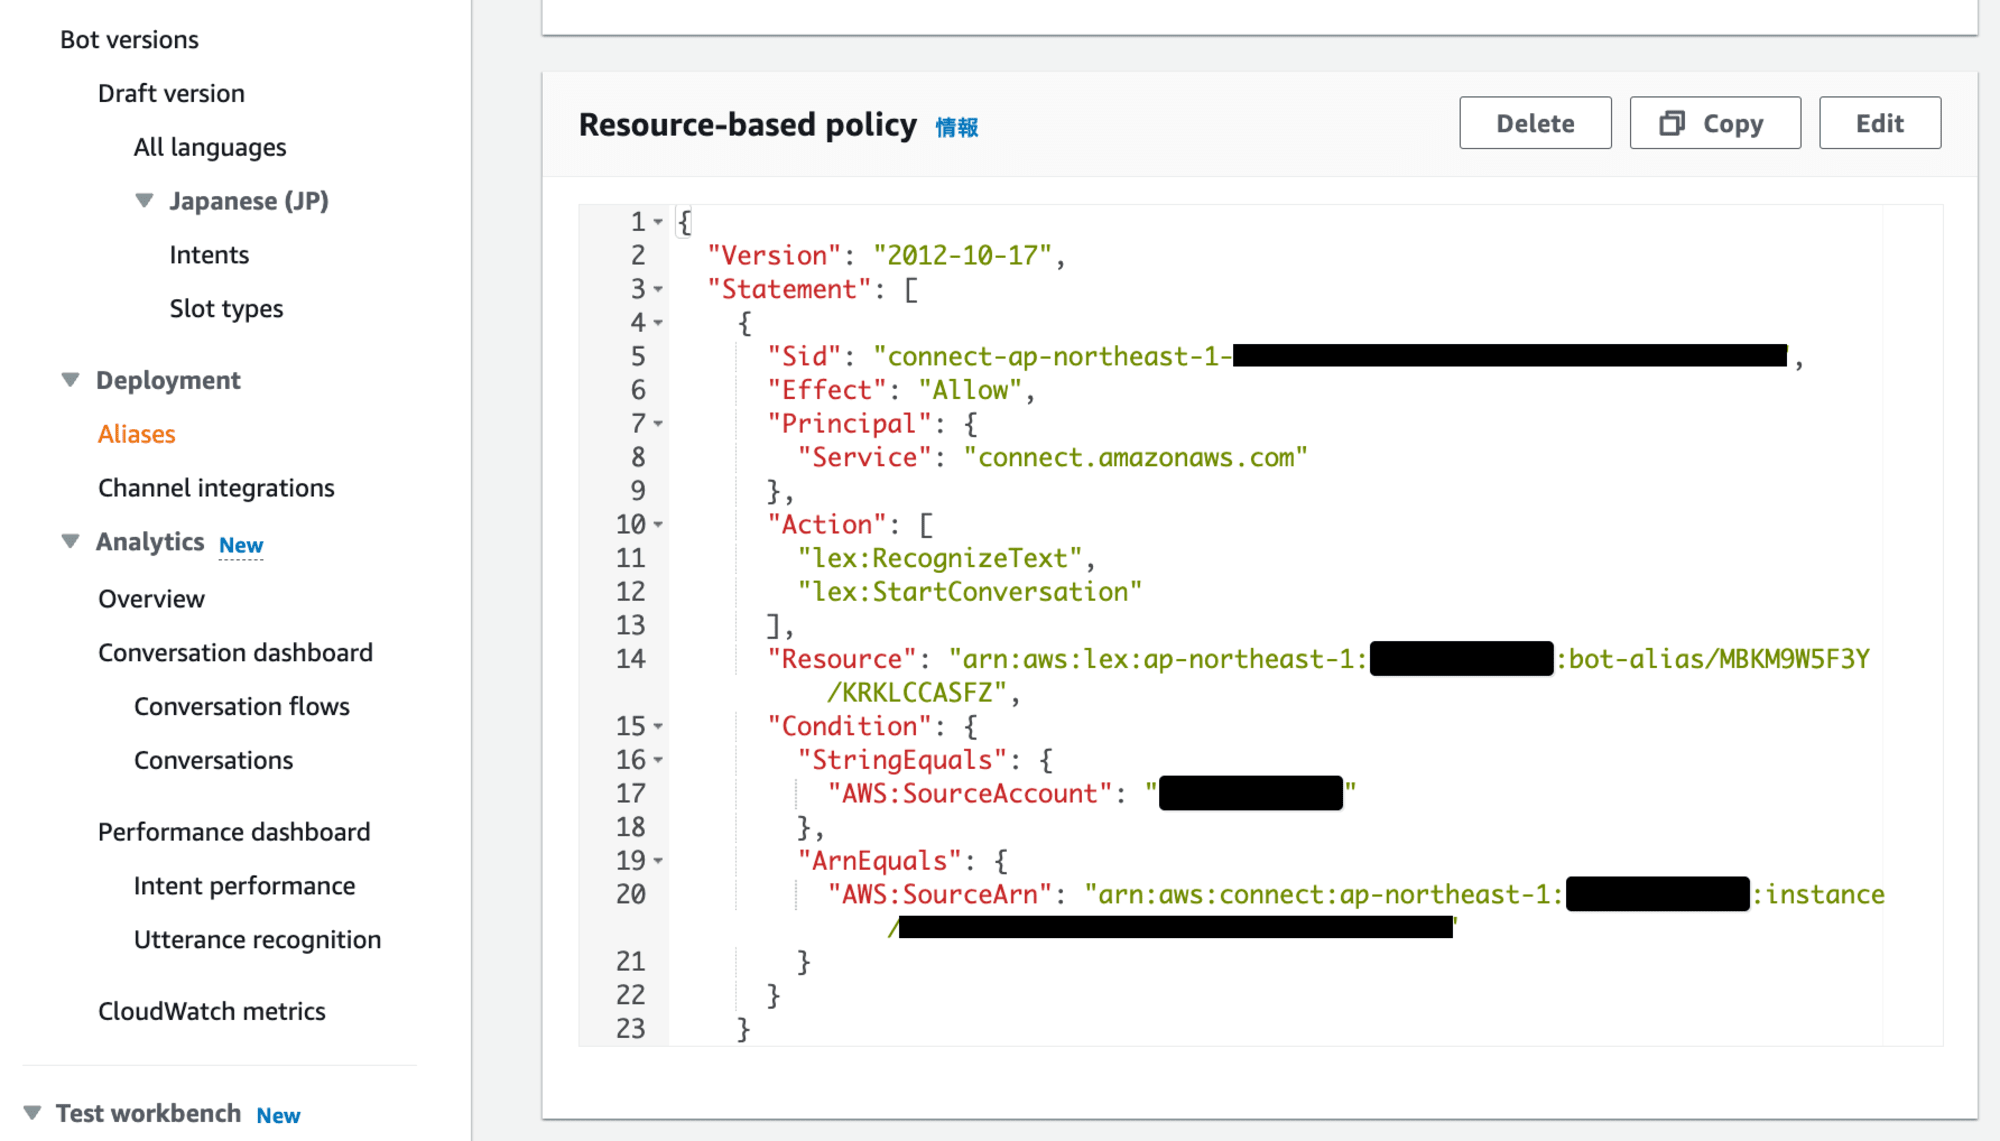Click the Resource-based policy heading
The width and height of the screenshot is (2000, 1141).
747,125
